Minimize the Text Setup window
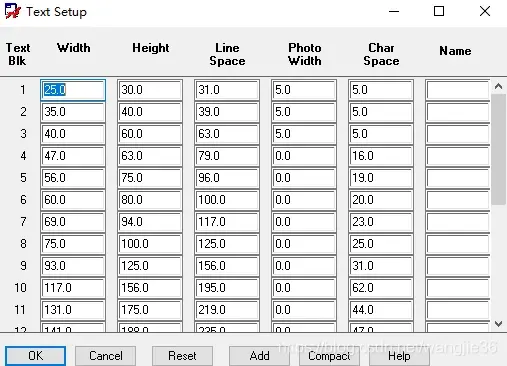Viewport: 507px width, 366px height. click(x=394, y=11)
